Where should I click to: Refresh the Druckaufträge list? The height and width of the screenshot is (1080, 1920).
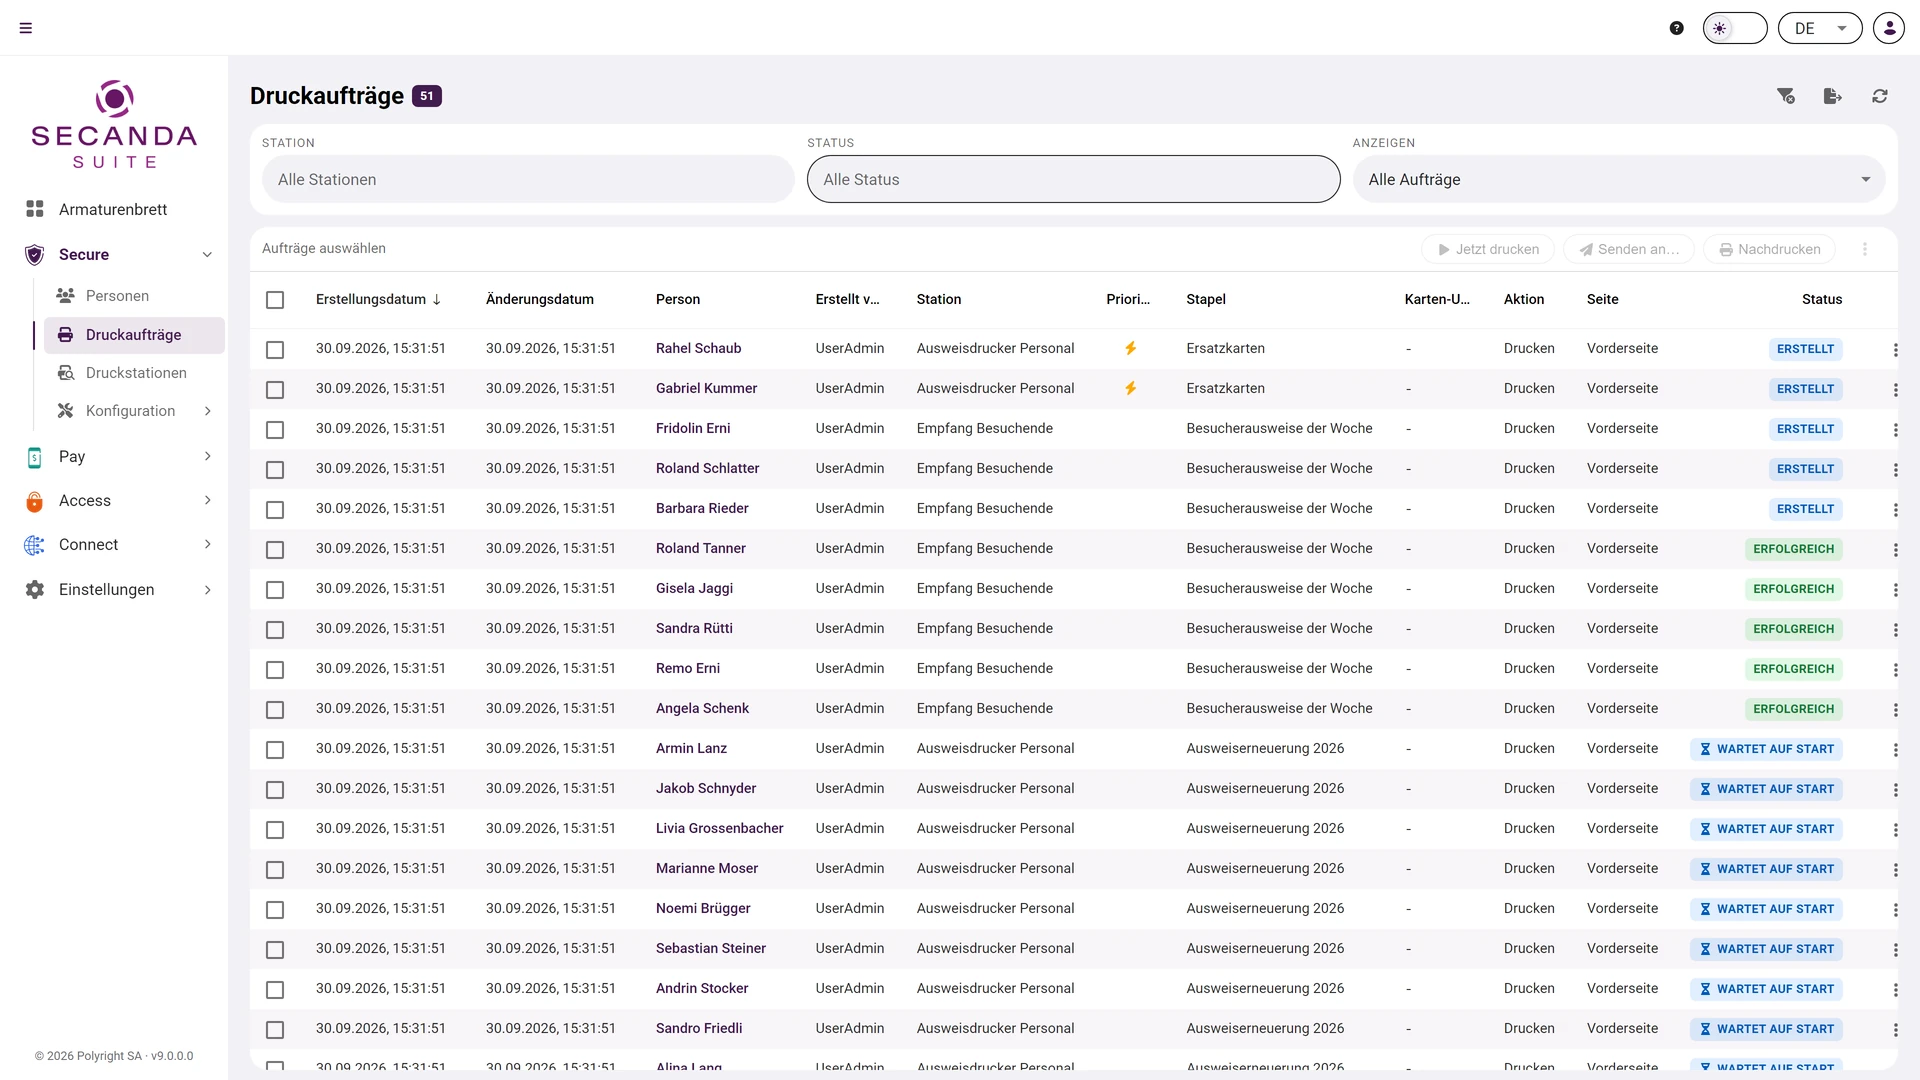(x=1880, y=96)
